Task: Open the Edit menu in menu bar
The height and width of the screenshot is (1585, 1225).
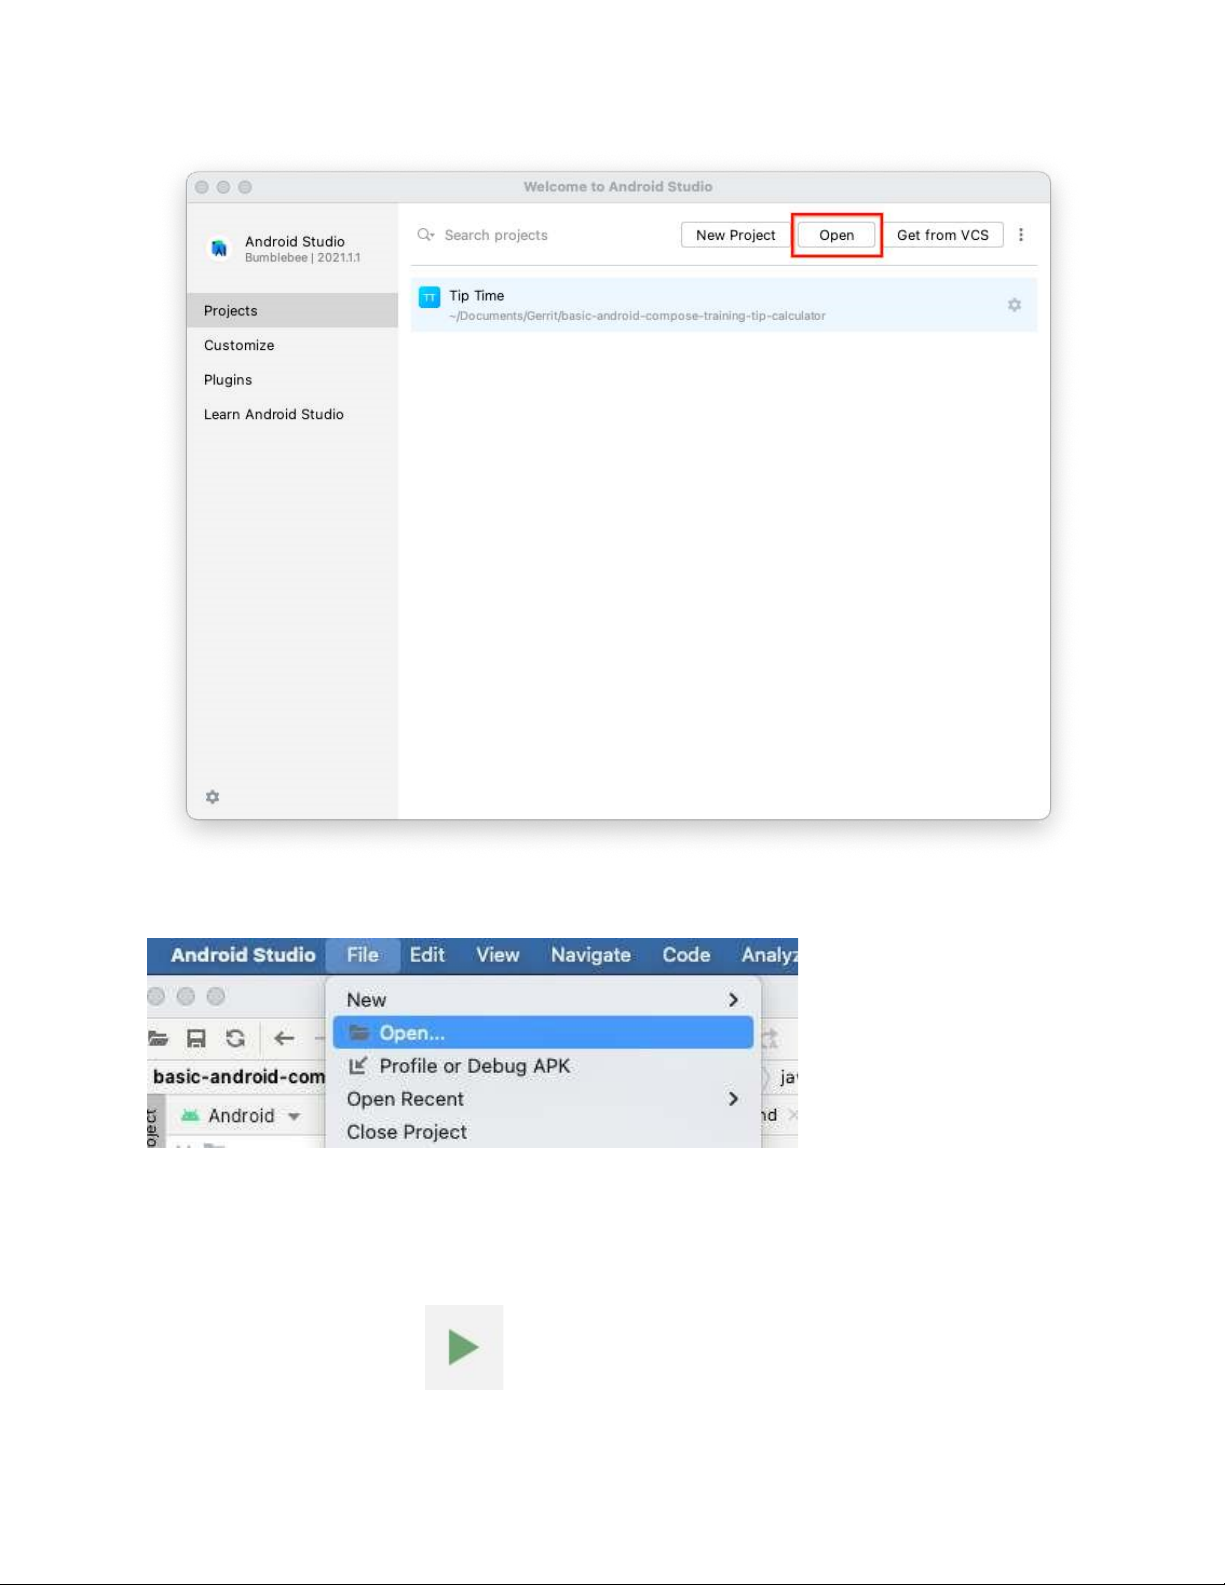Action: click(x=427, y=955)
